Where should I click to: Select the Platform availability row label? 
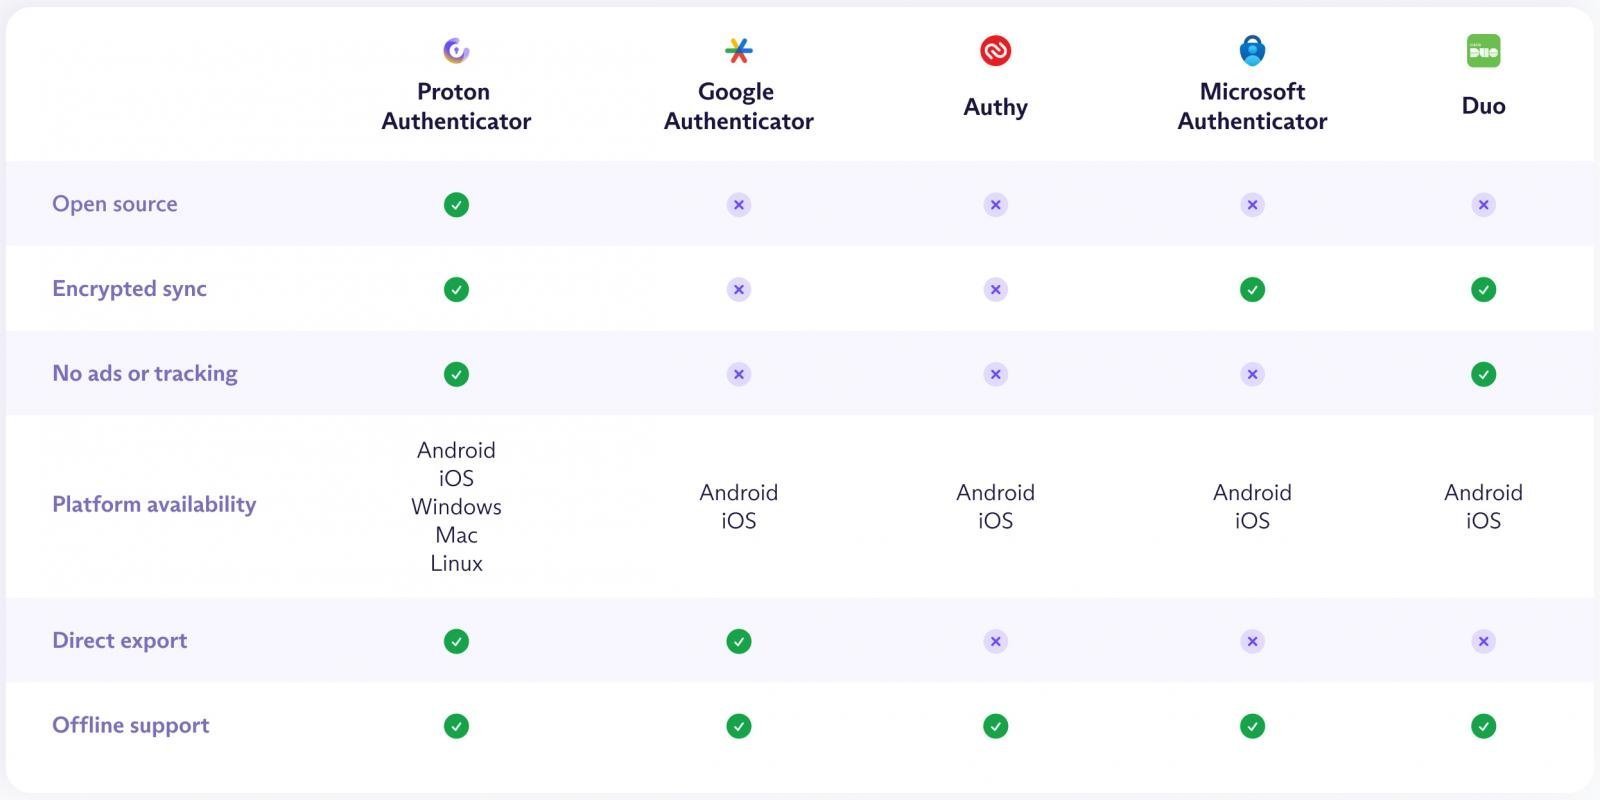click(154, 504)
